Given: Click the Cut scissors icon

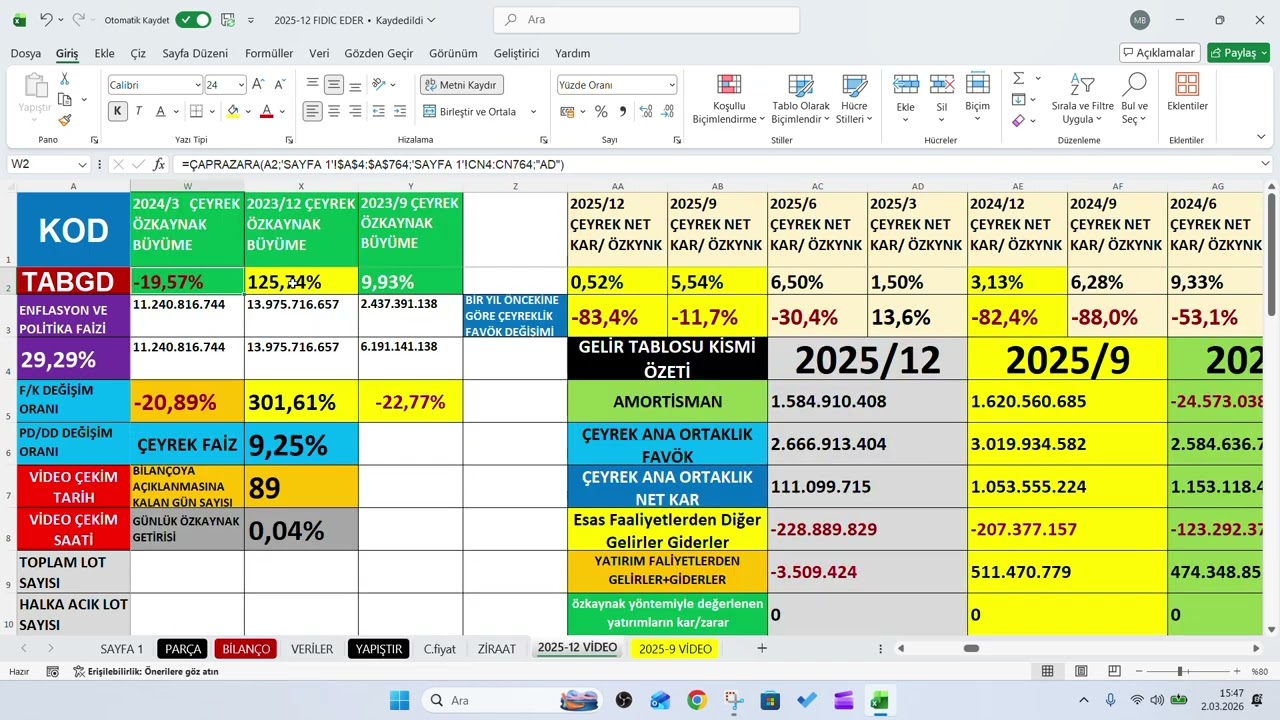Looking at the screenshot, I should pyautogui.click(x=65, y=79).
